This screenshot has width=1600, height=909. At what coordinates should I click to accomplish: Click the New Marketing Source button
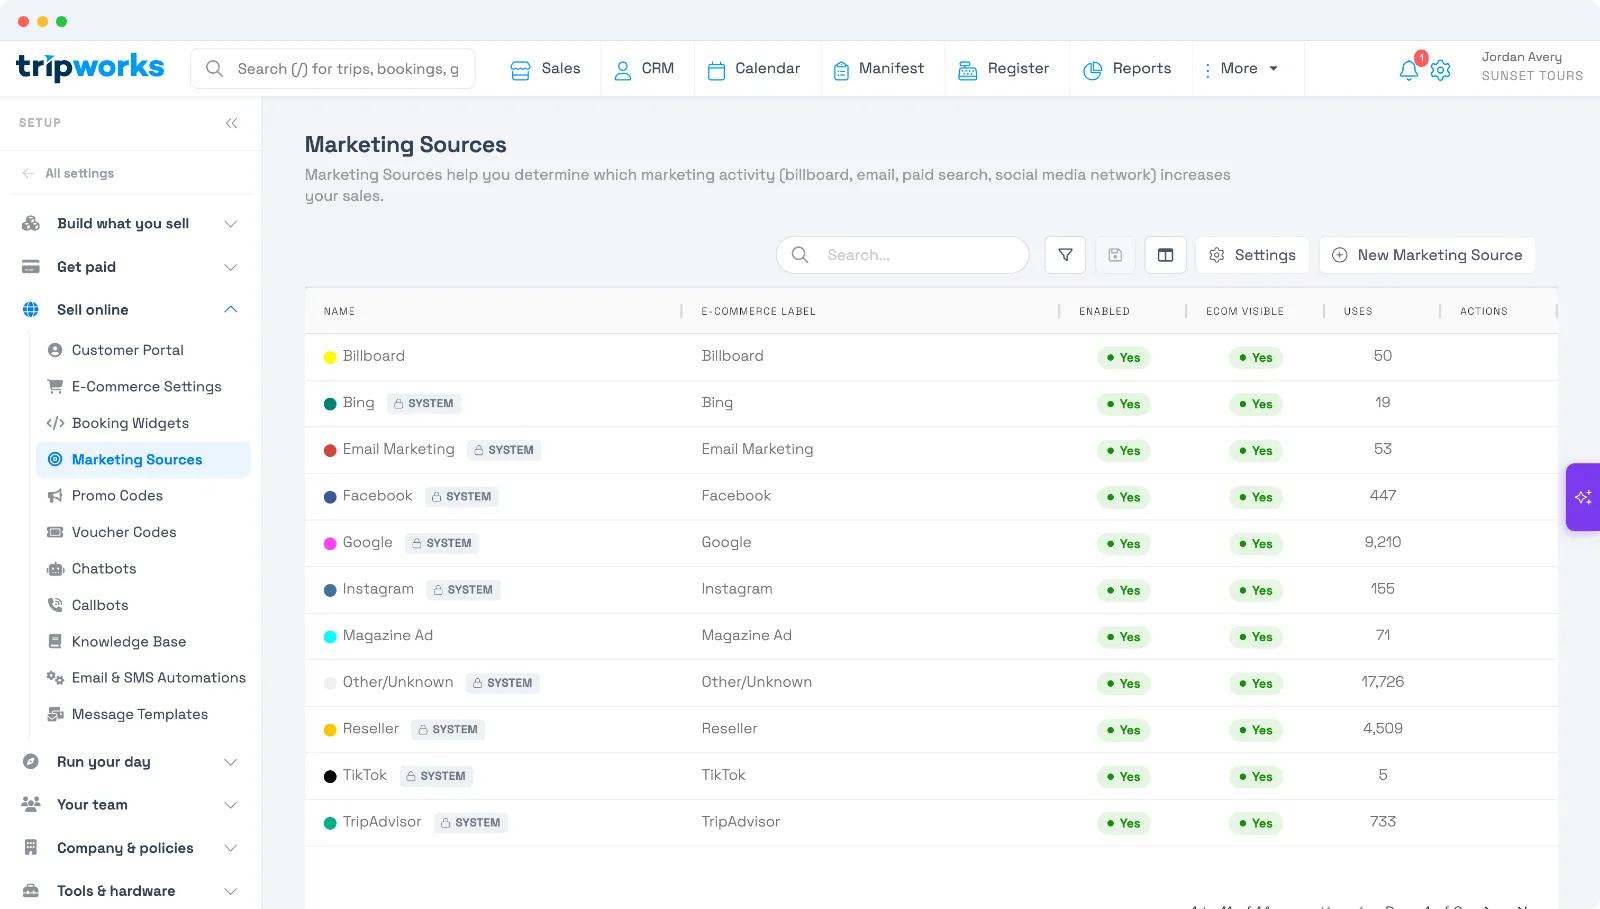point(1427,255)
